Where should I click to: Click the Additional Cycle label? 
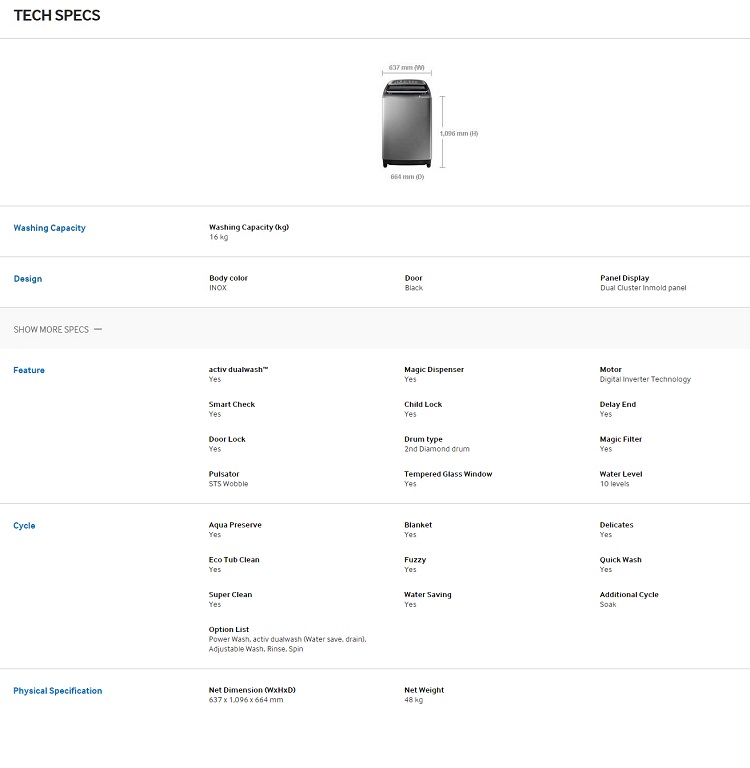tap(629, 595)
